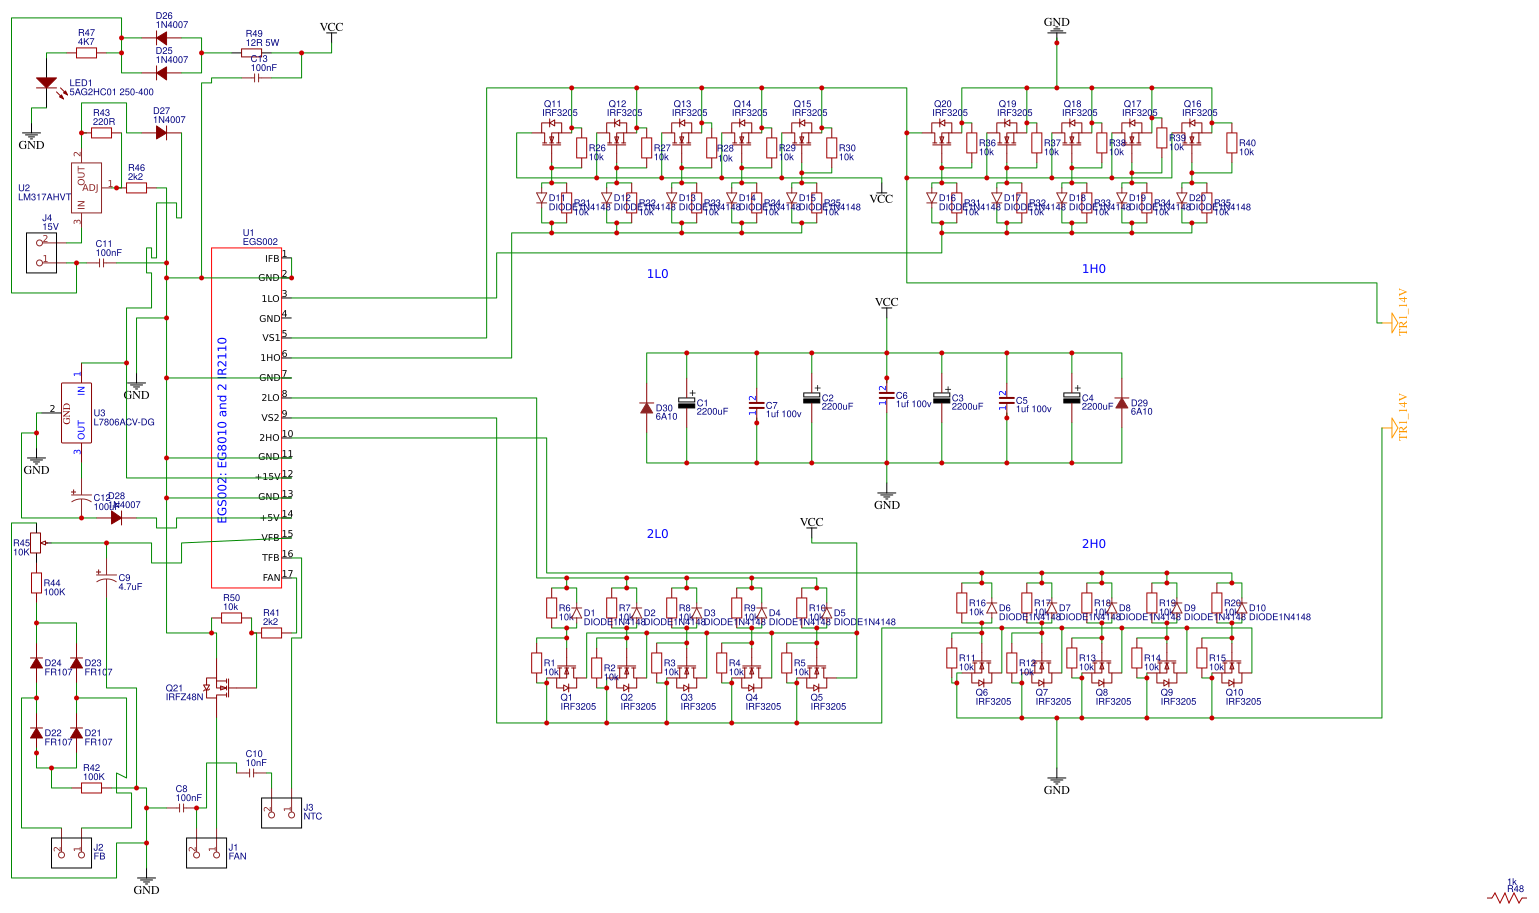Image resolution: width=1539 pixels, height=913 pixels.
Task: Select the LED1 diode symbol
Action: (x=46, y=85)
